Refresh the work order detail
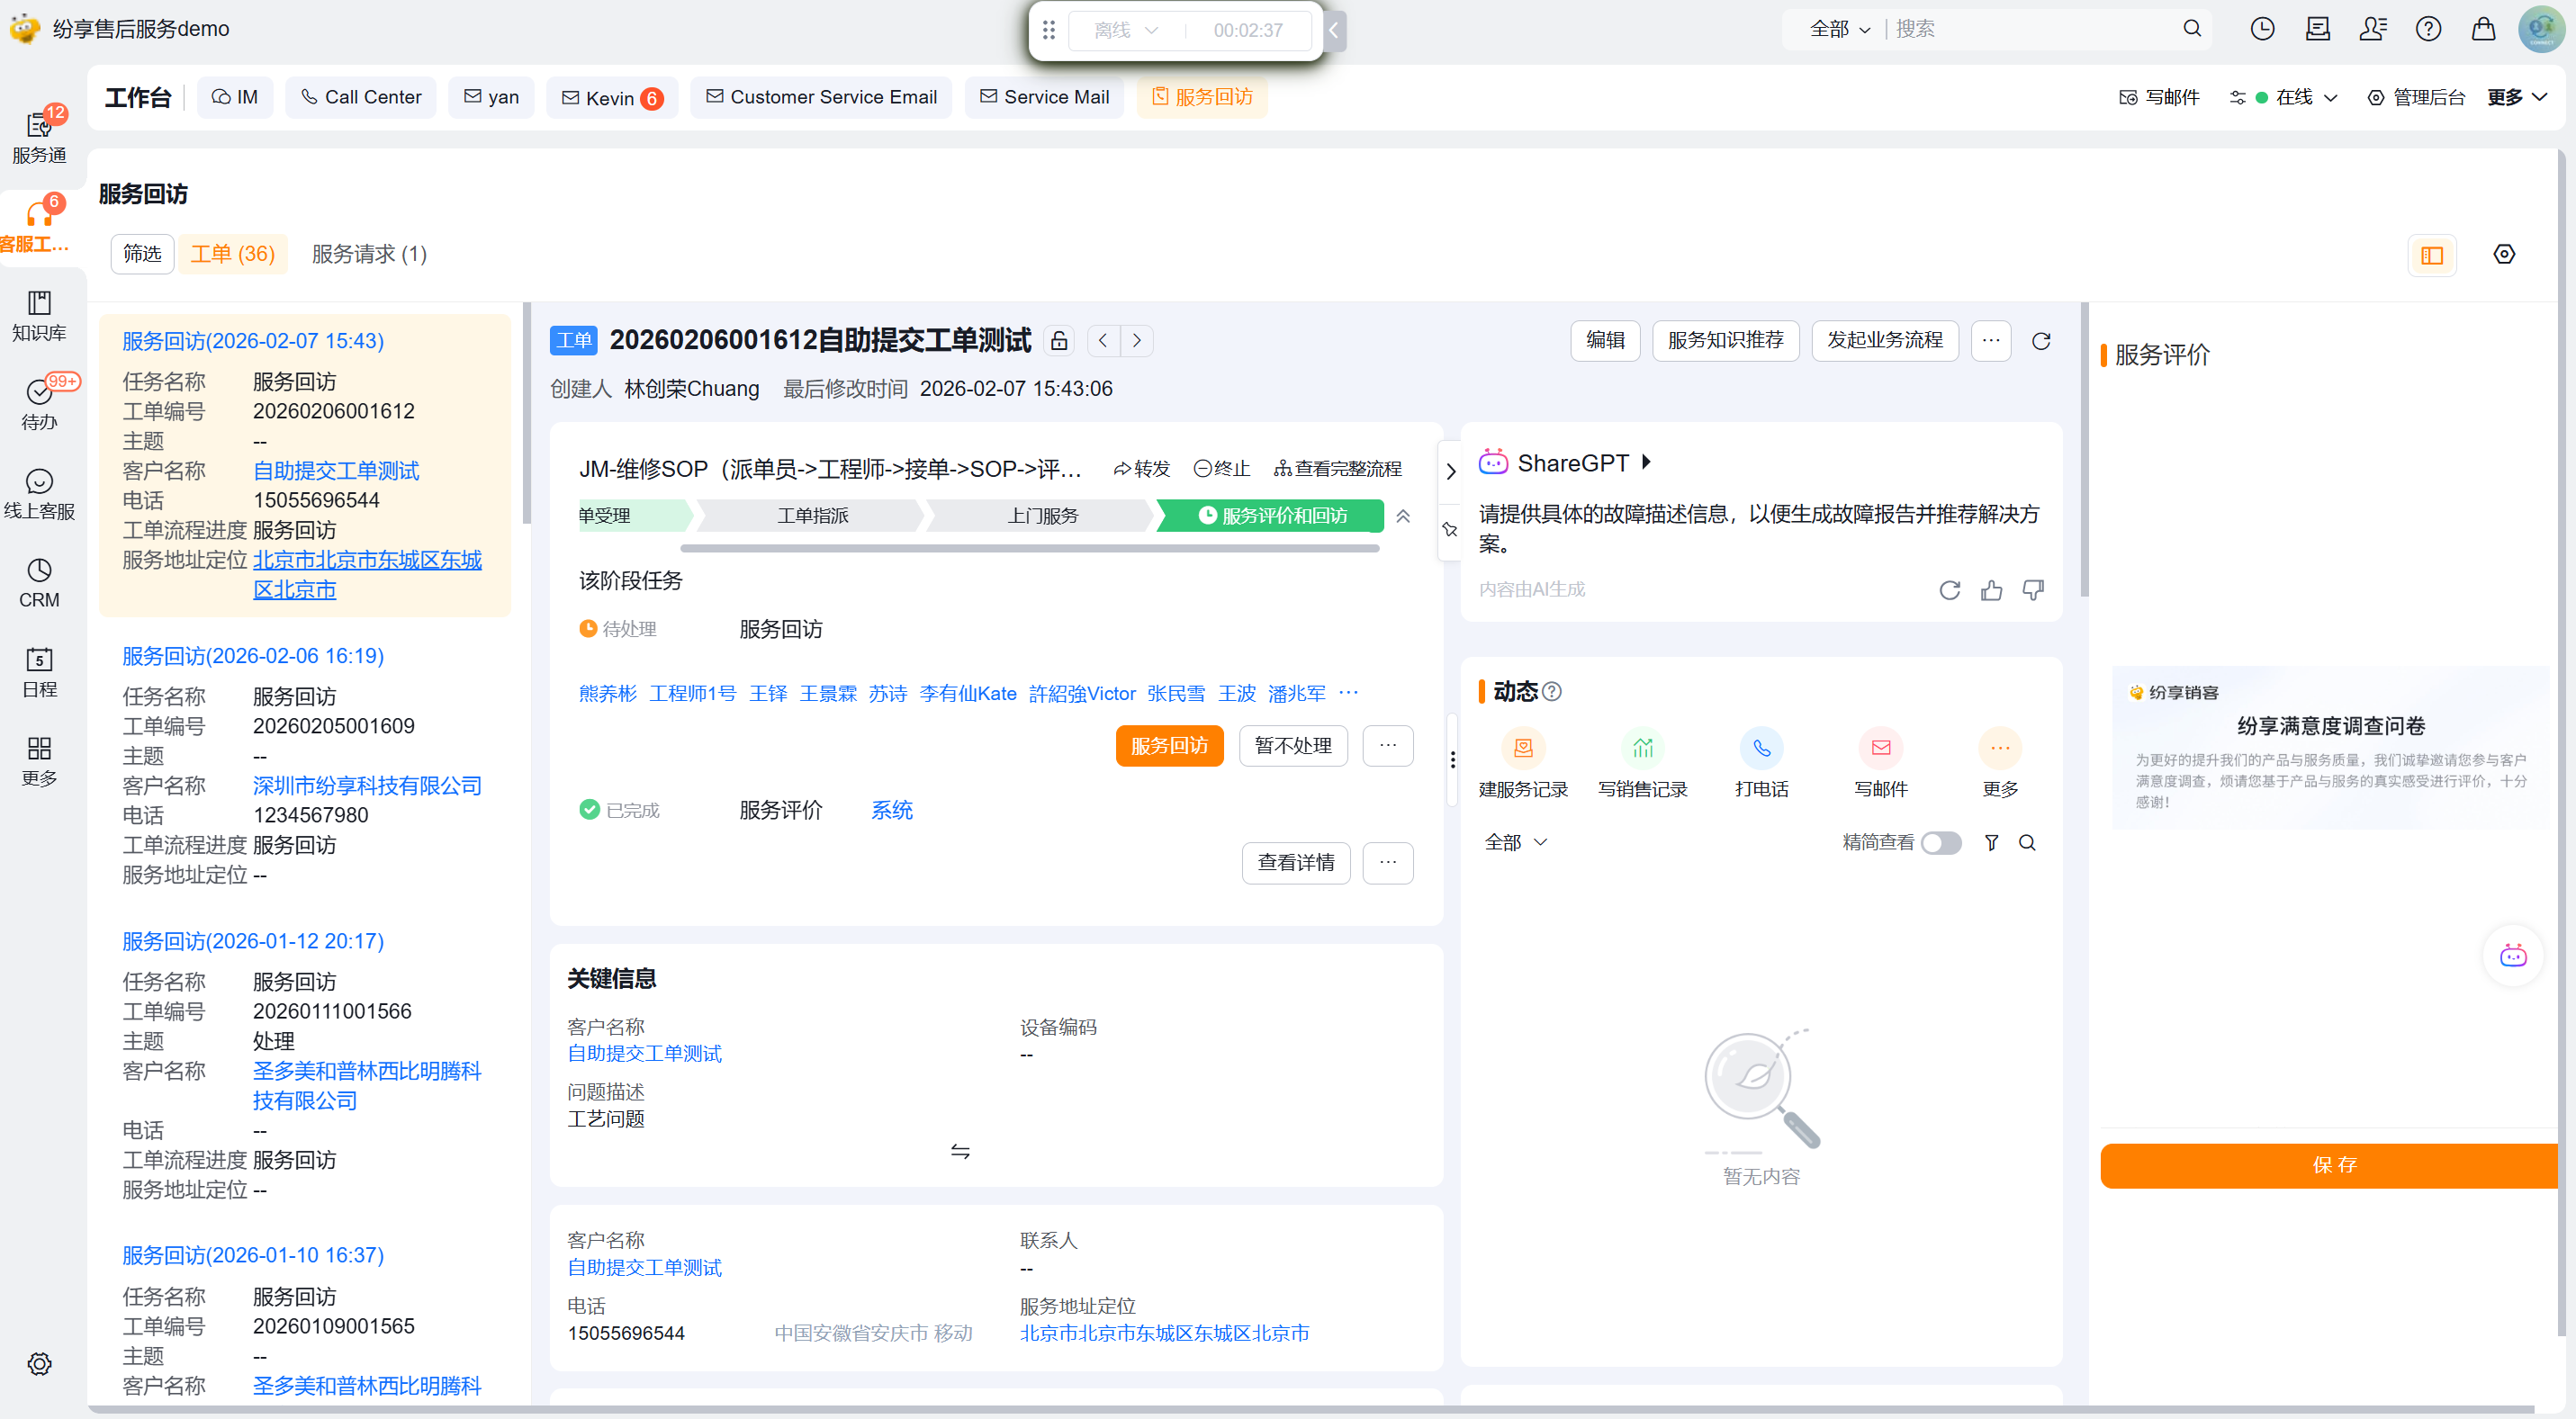The width and height of the screenshot is (2576, 1419). click(x=2041, y=341)
